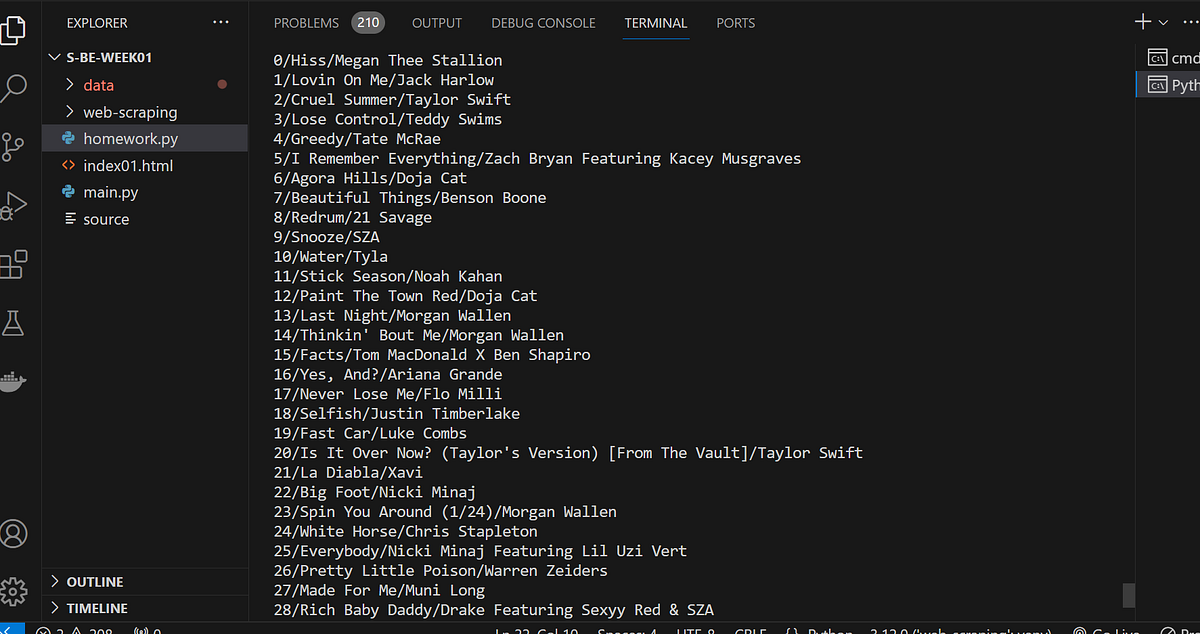Open the Manage settings gear

click(14, 590)
